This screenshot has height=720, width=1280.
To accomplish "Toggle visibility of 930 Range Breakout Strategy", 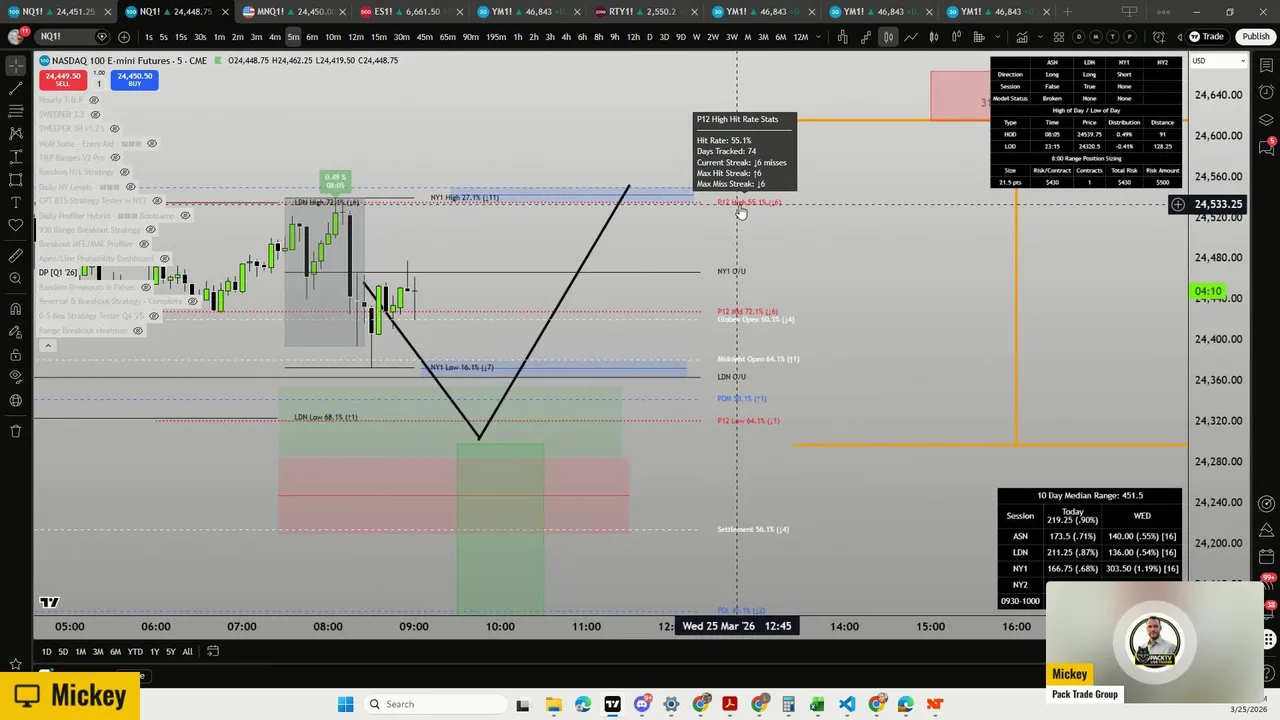I will [151, 229].
